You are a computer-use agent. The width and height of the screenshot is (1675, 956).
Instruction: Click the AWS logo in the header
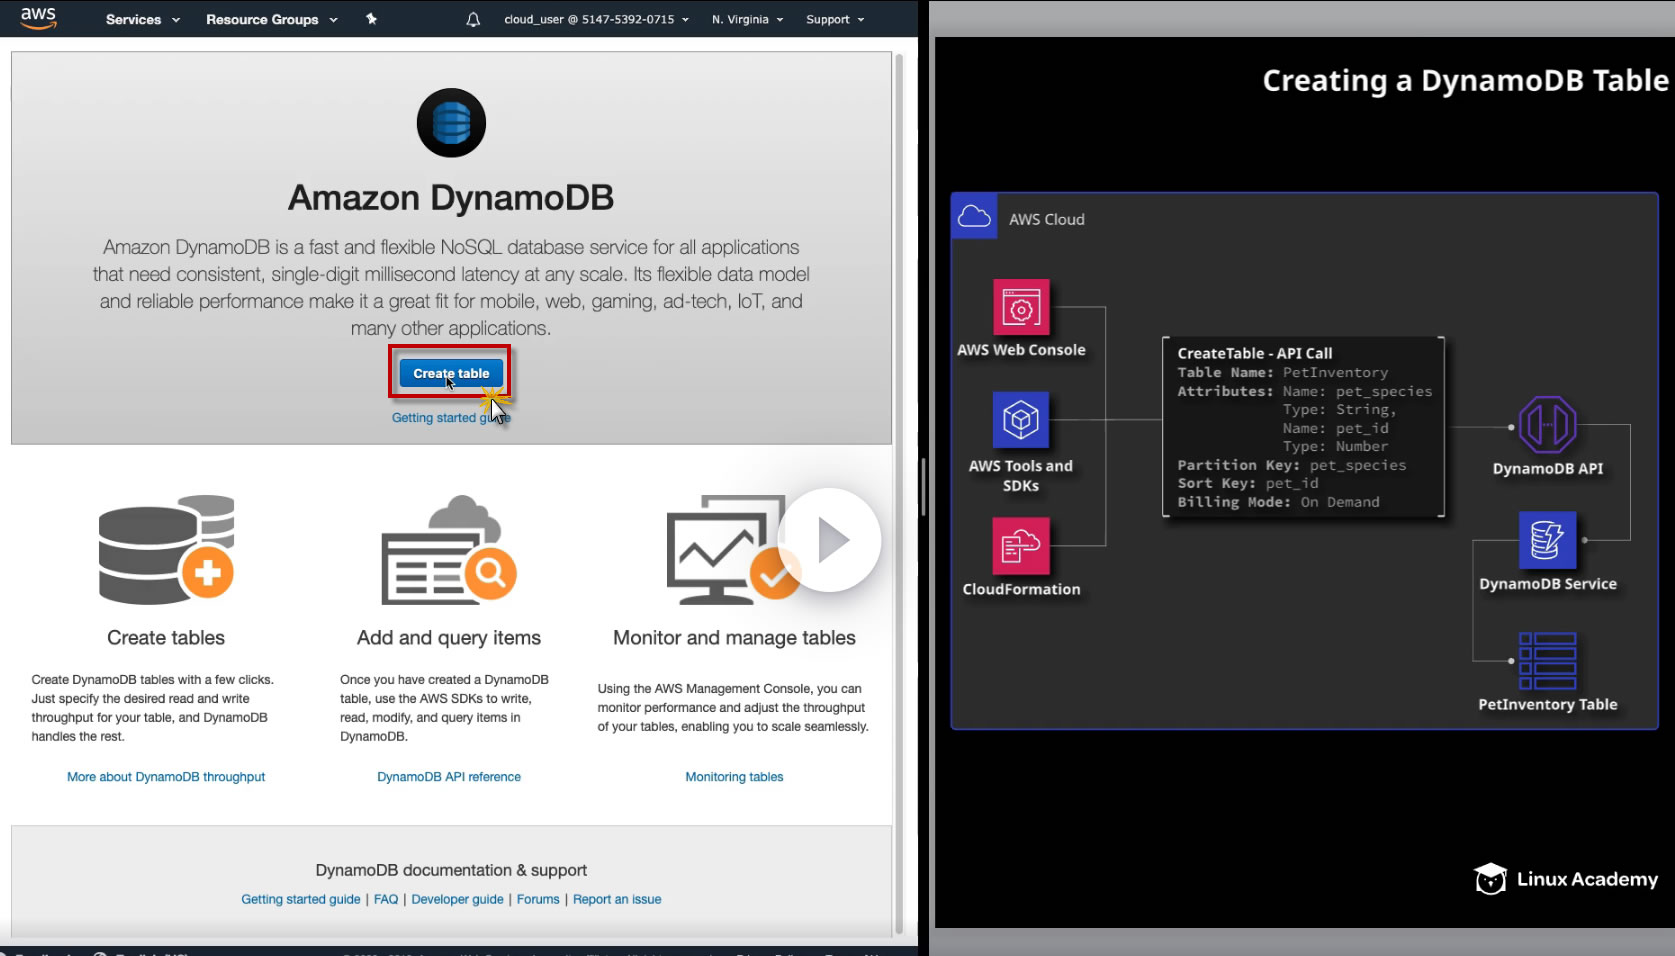pos(38,18)
